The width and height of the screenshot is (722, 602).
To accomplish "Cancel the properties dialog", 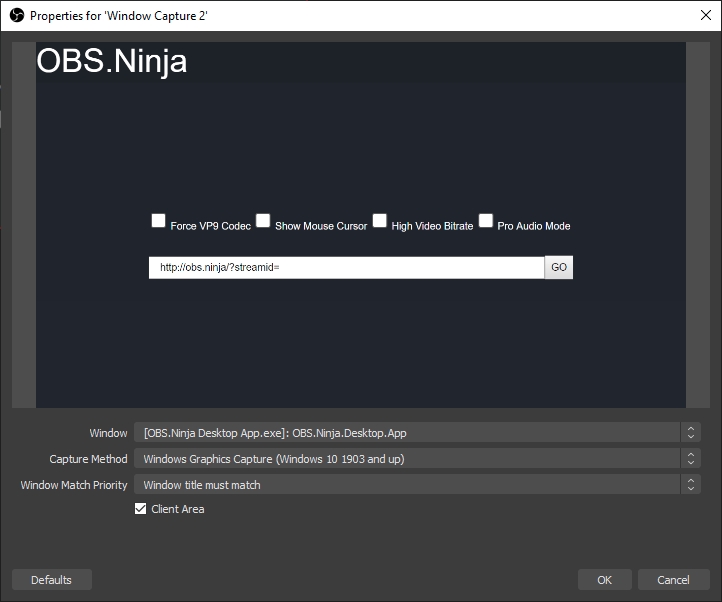I will coord(672,580).
